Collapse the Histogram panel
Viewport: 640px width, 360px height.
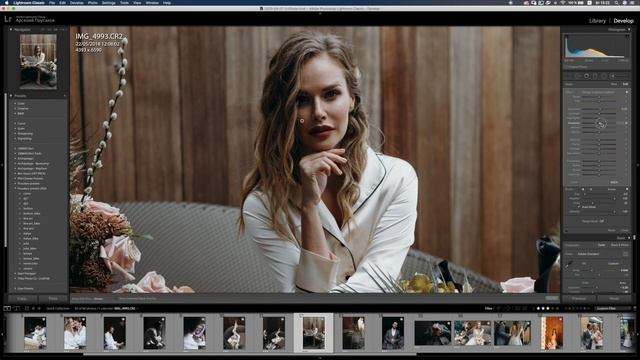(x=629, y=29)
